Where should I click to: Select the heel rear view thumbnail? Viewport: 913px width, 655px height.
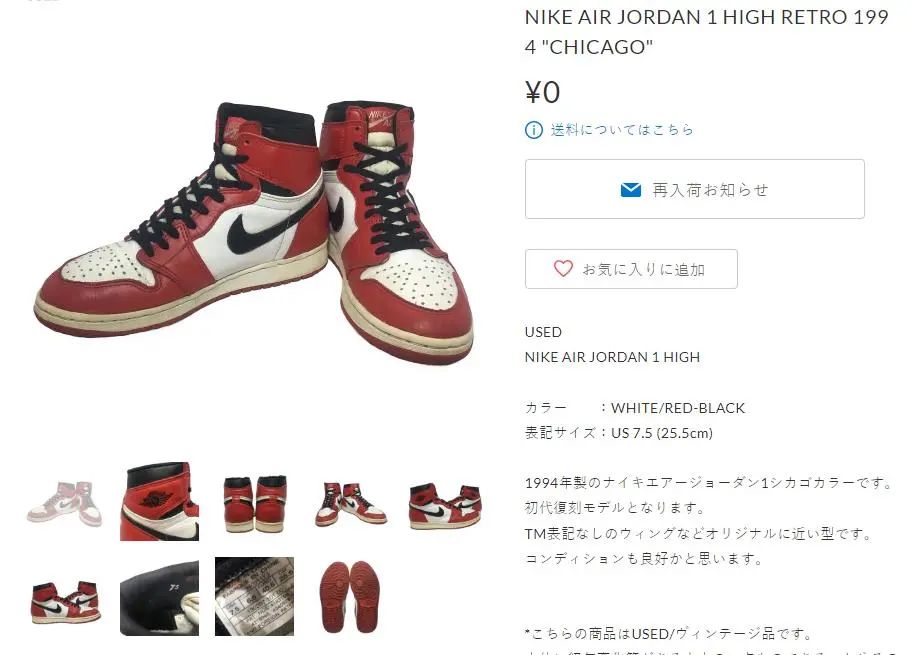coord(254,502)
